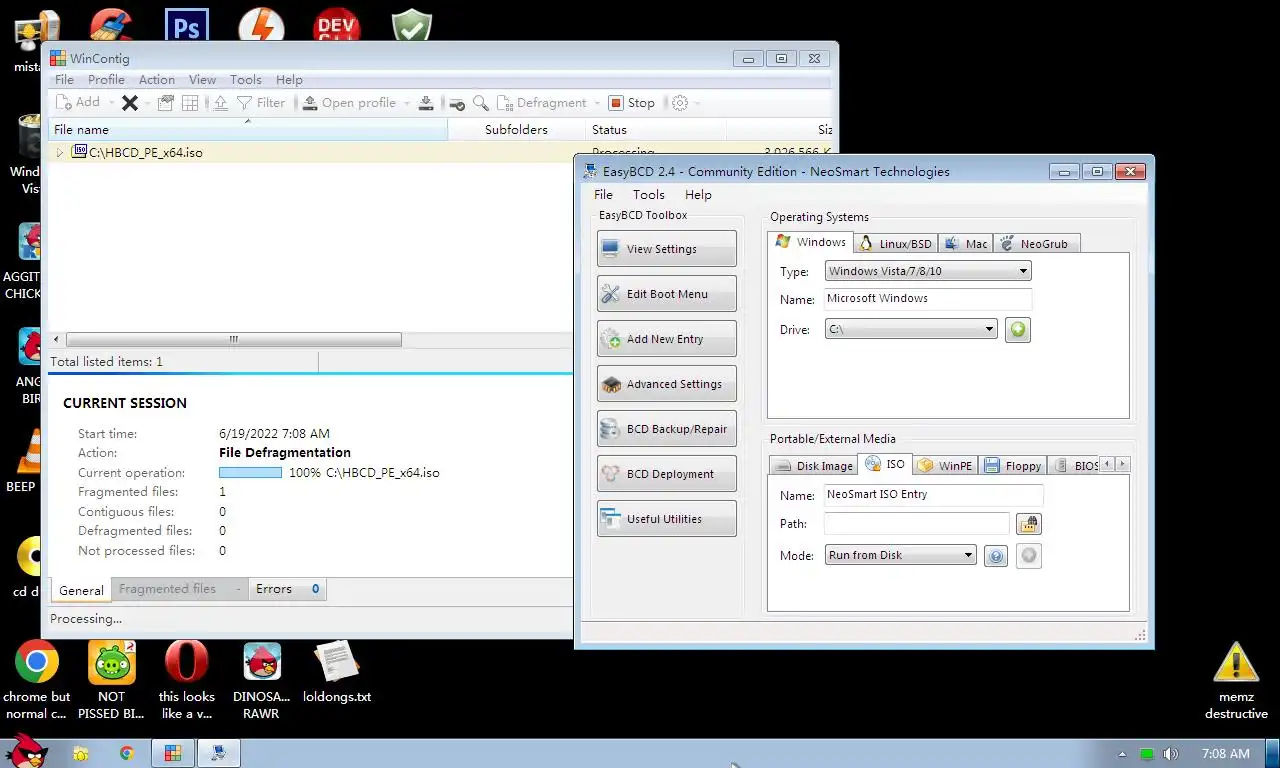Select the NeoGrub tab
The height and width of the screenshot is (768, 1280).
click(1036, 244)
